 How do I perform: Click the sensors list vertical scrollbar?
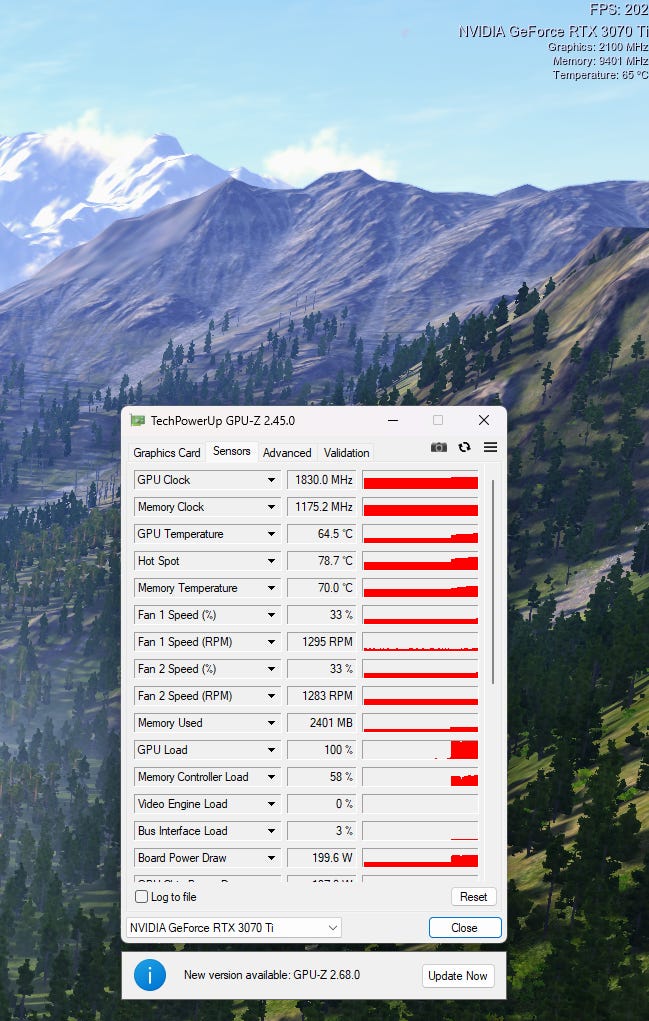point(493,582)
